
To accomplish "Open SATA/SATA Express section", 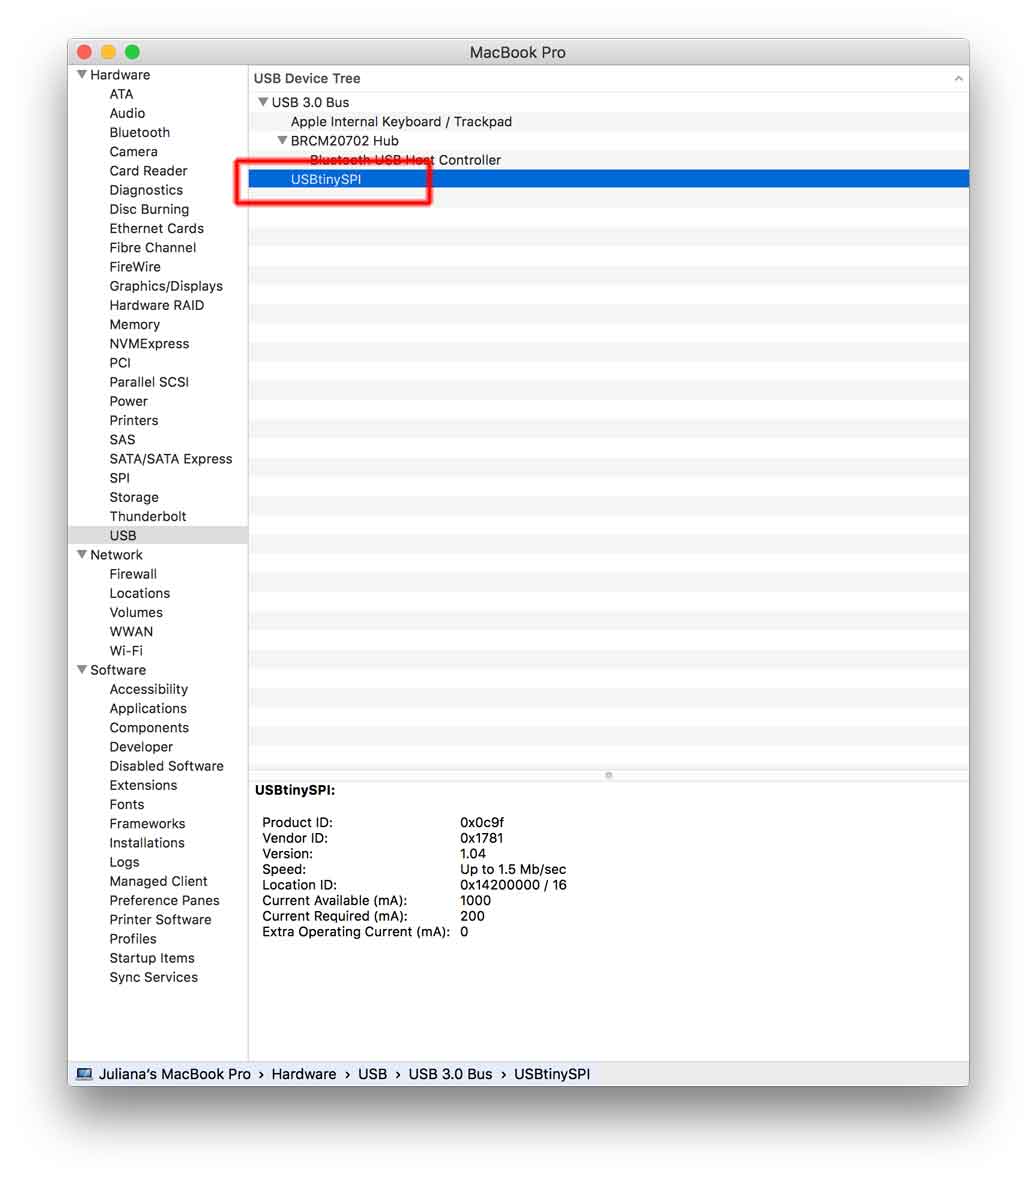I will coord(171,459).
